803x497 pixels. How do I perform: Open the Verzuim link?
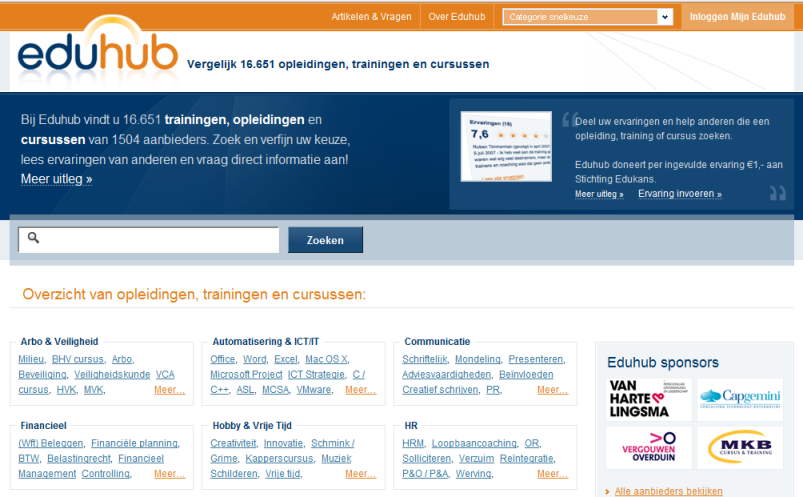pos(476,459)
